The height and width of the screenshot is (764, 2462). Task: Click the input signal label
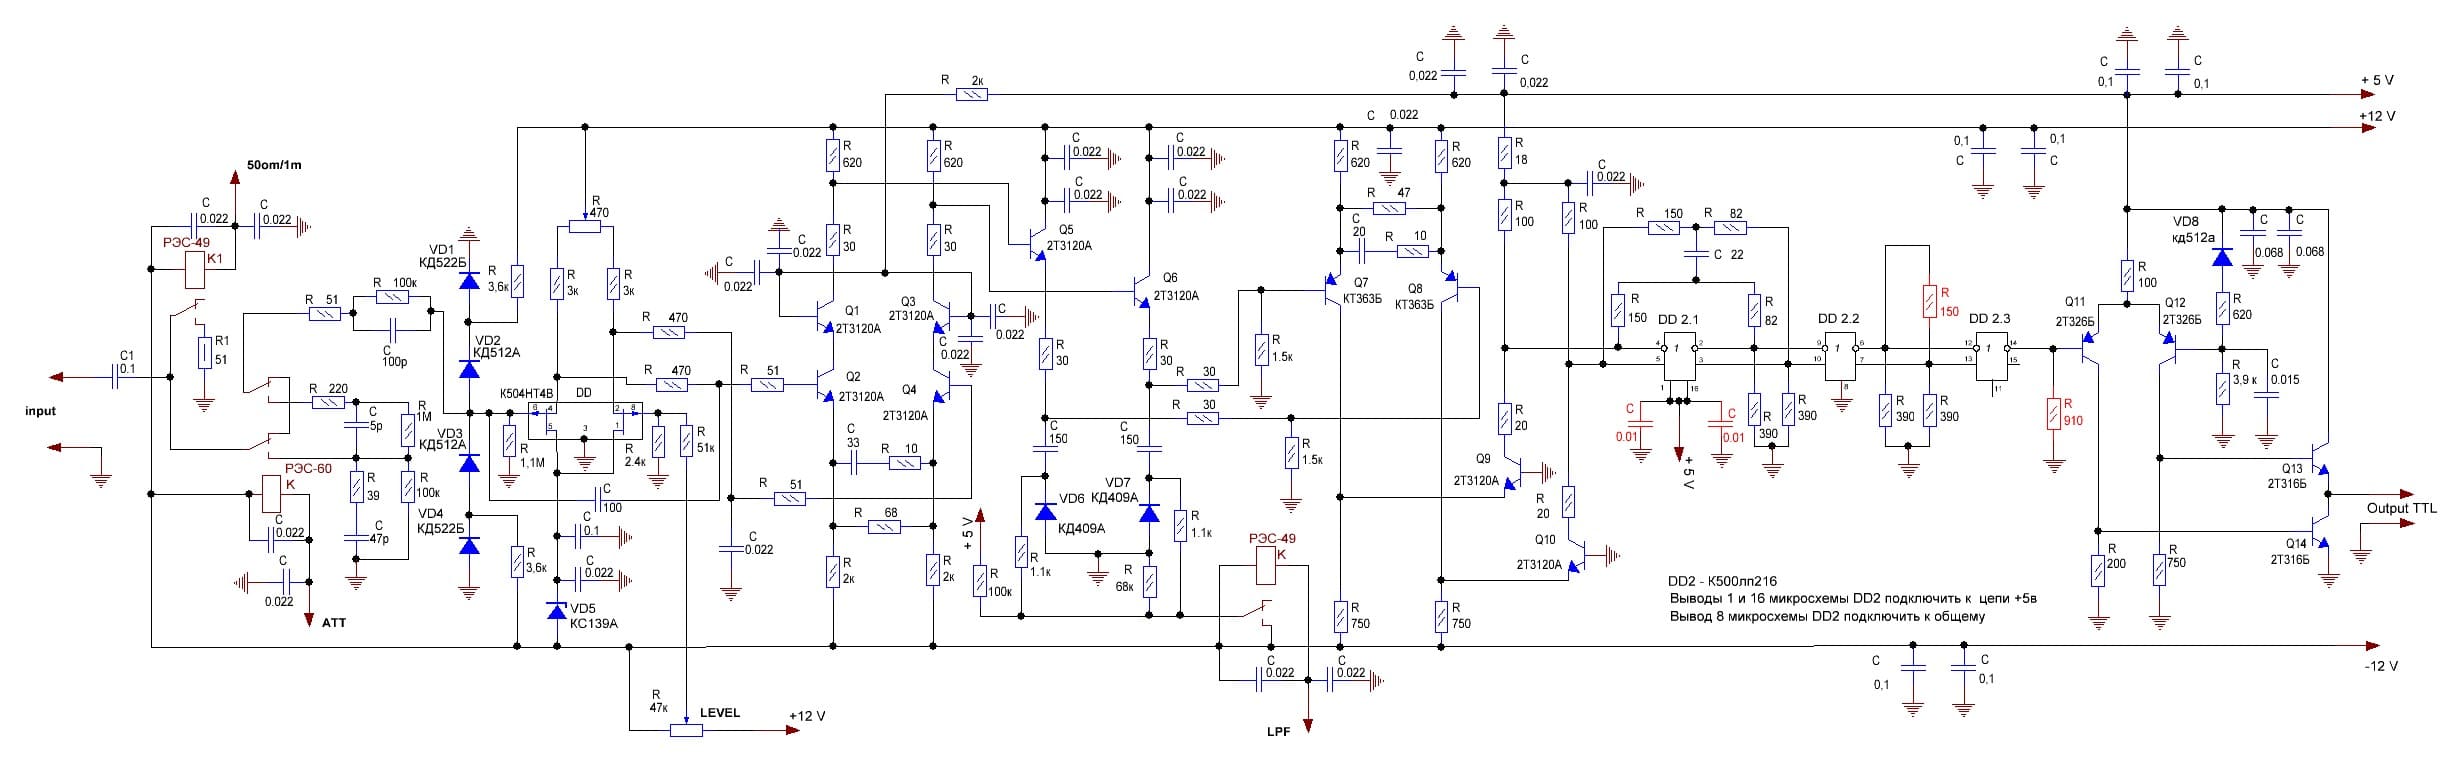point(41,411)
